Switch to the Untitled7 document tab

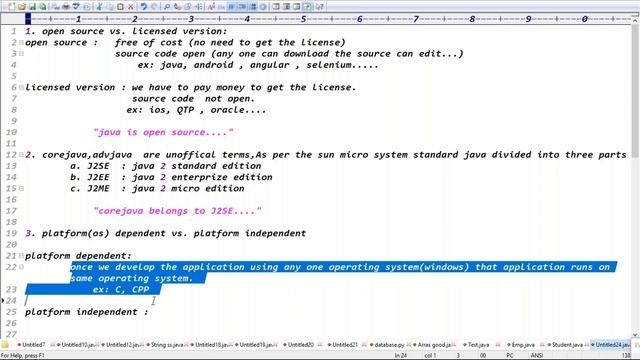[x=32, y=344]
